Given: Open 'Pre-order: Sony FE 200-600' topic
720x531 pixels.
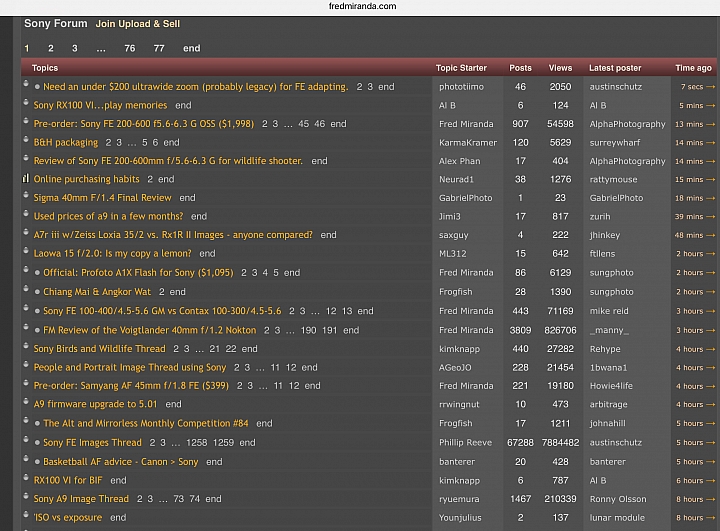Looking at the screenshot, I should (144, 124).
